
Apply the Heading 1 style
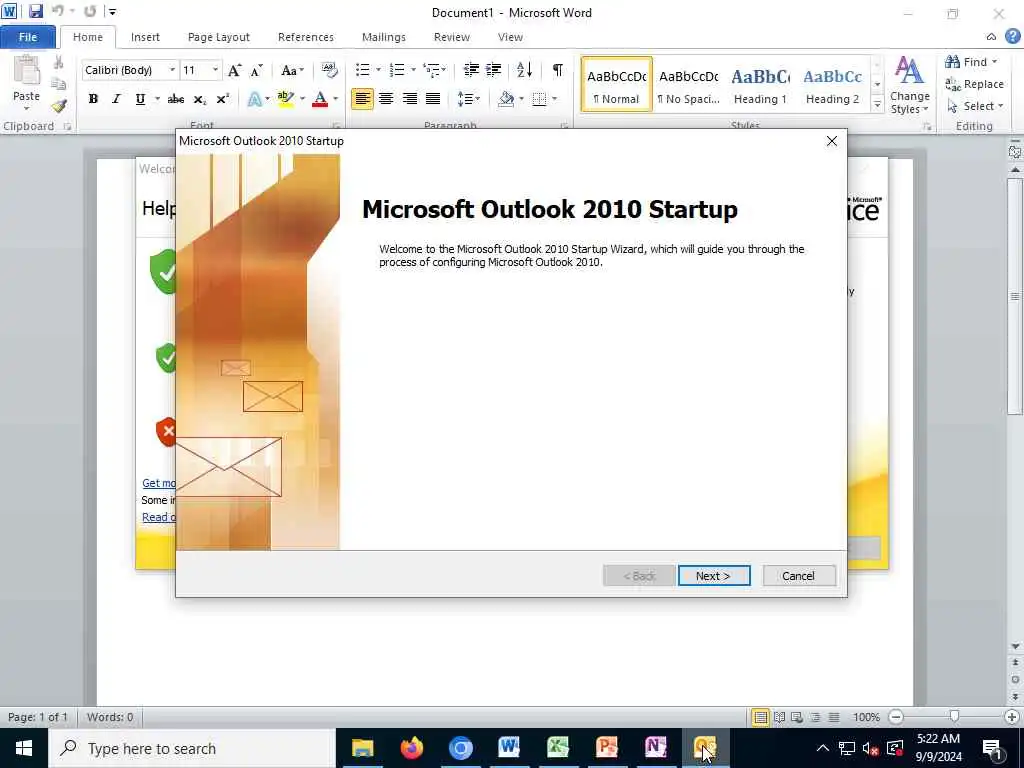tap(760, 84)
